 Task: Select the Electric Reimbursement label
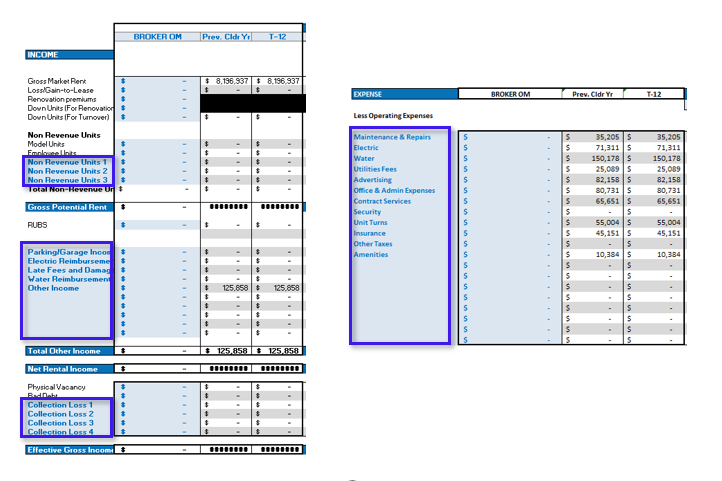pos(69,261)
